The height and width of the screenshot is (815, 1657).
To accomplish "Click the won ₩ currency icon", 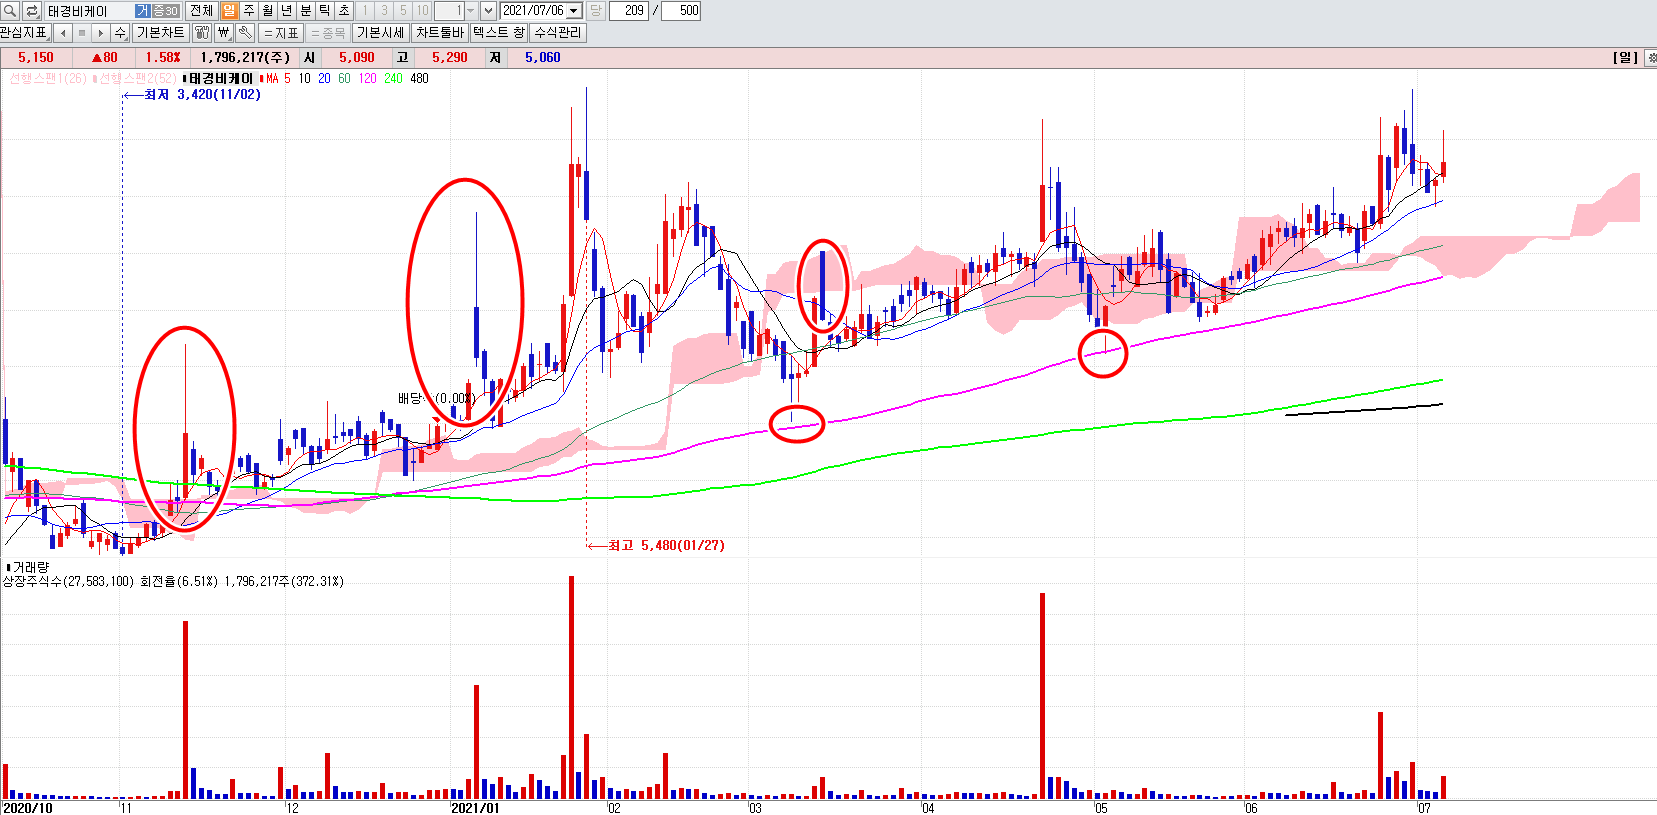I will (x=224, y=33).
